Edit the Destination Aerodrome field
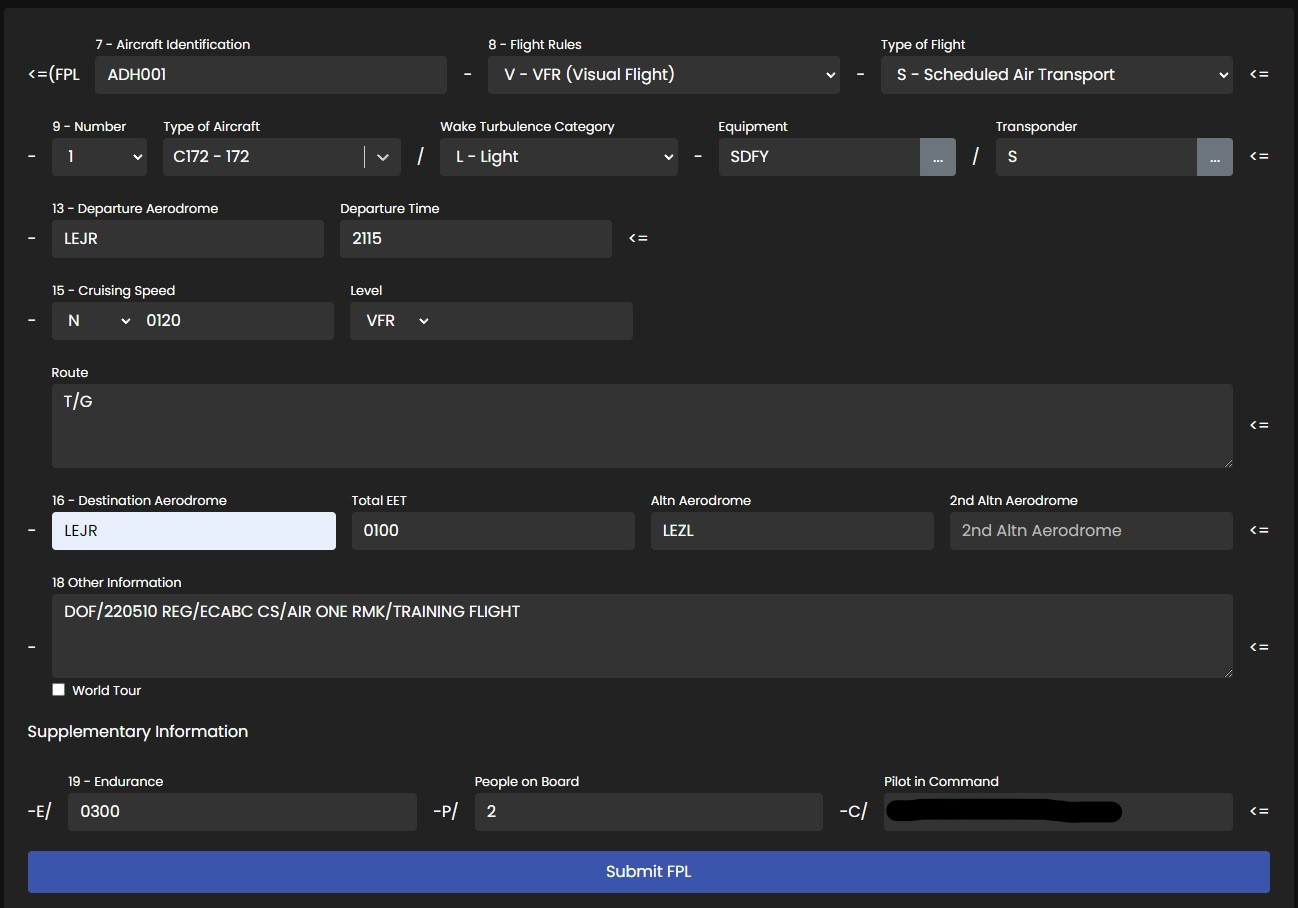 tap(194, 531)
